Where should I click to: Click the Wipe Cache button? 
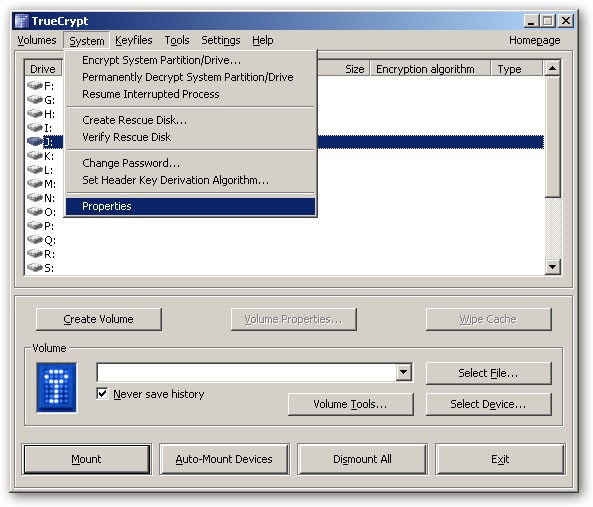(x=488, y=319)
